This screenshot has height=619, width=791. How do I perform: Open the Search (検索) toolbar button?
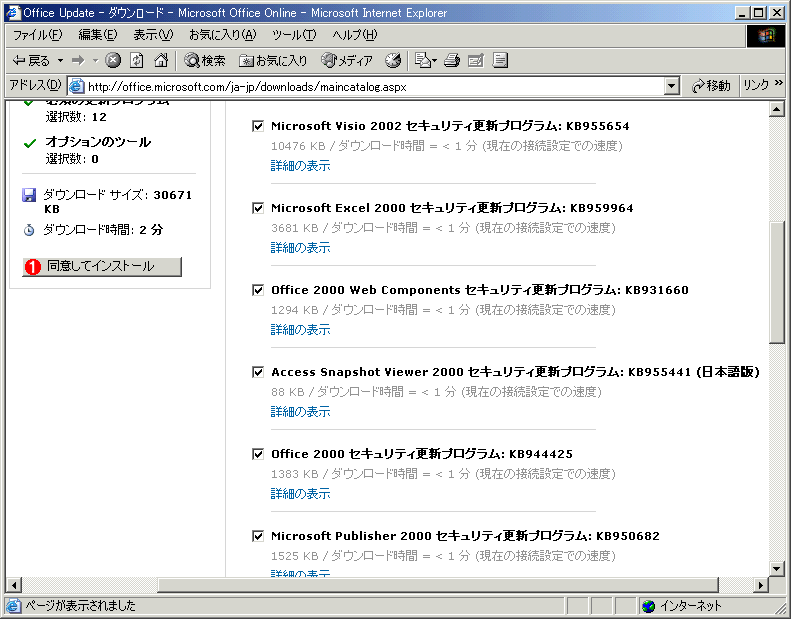click(x=205, y=61)
